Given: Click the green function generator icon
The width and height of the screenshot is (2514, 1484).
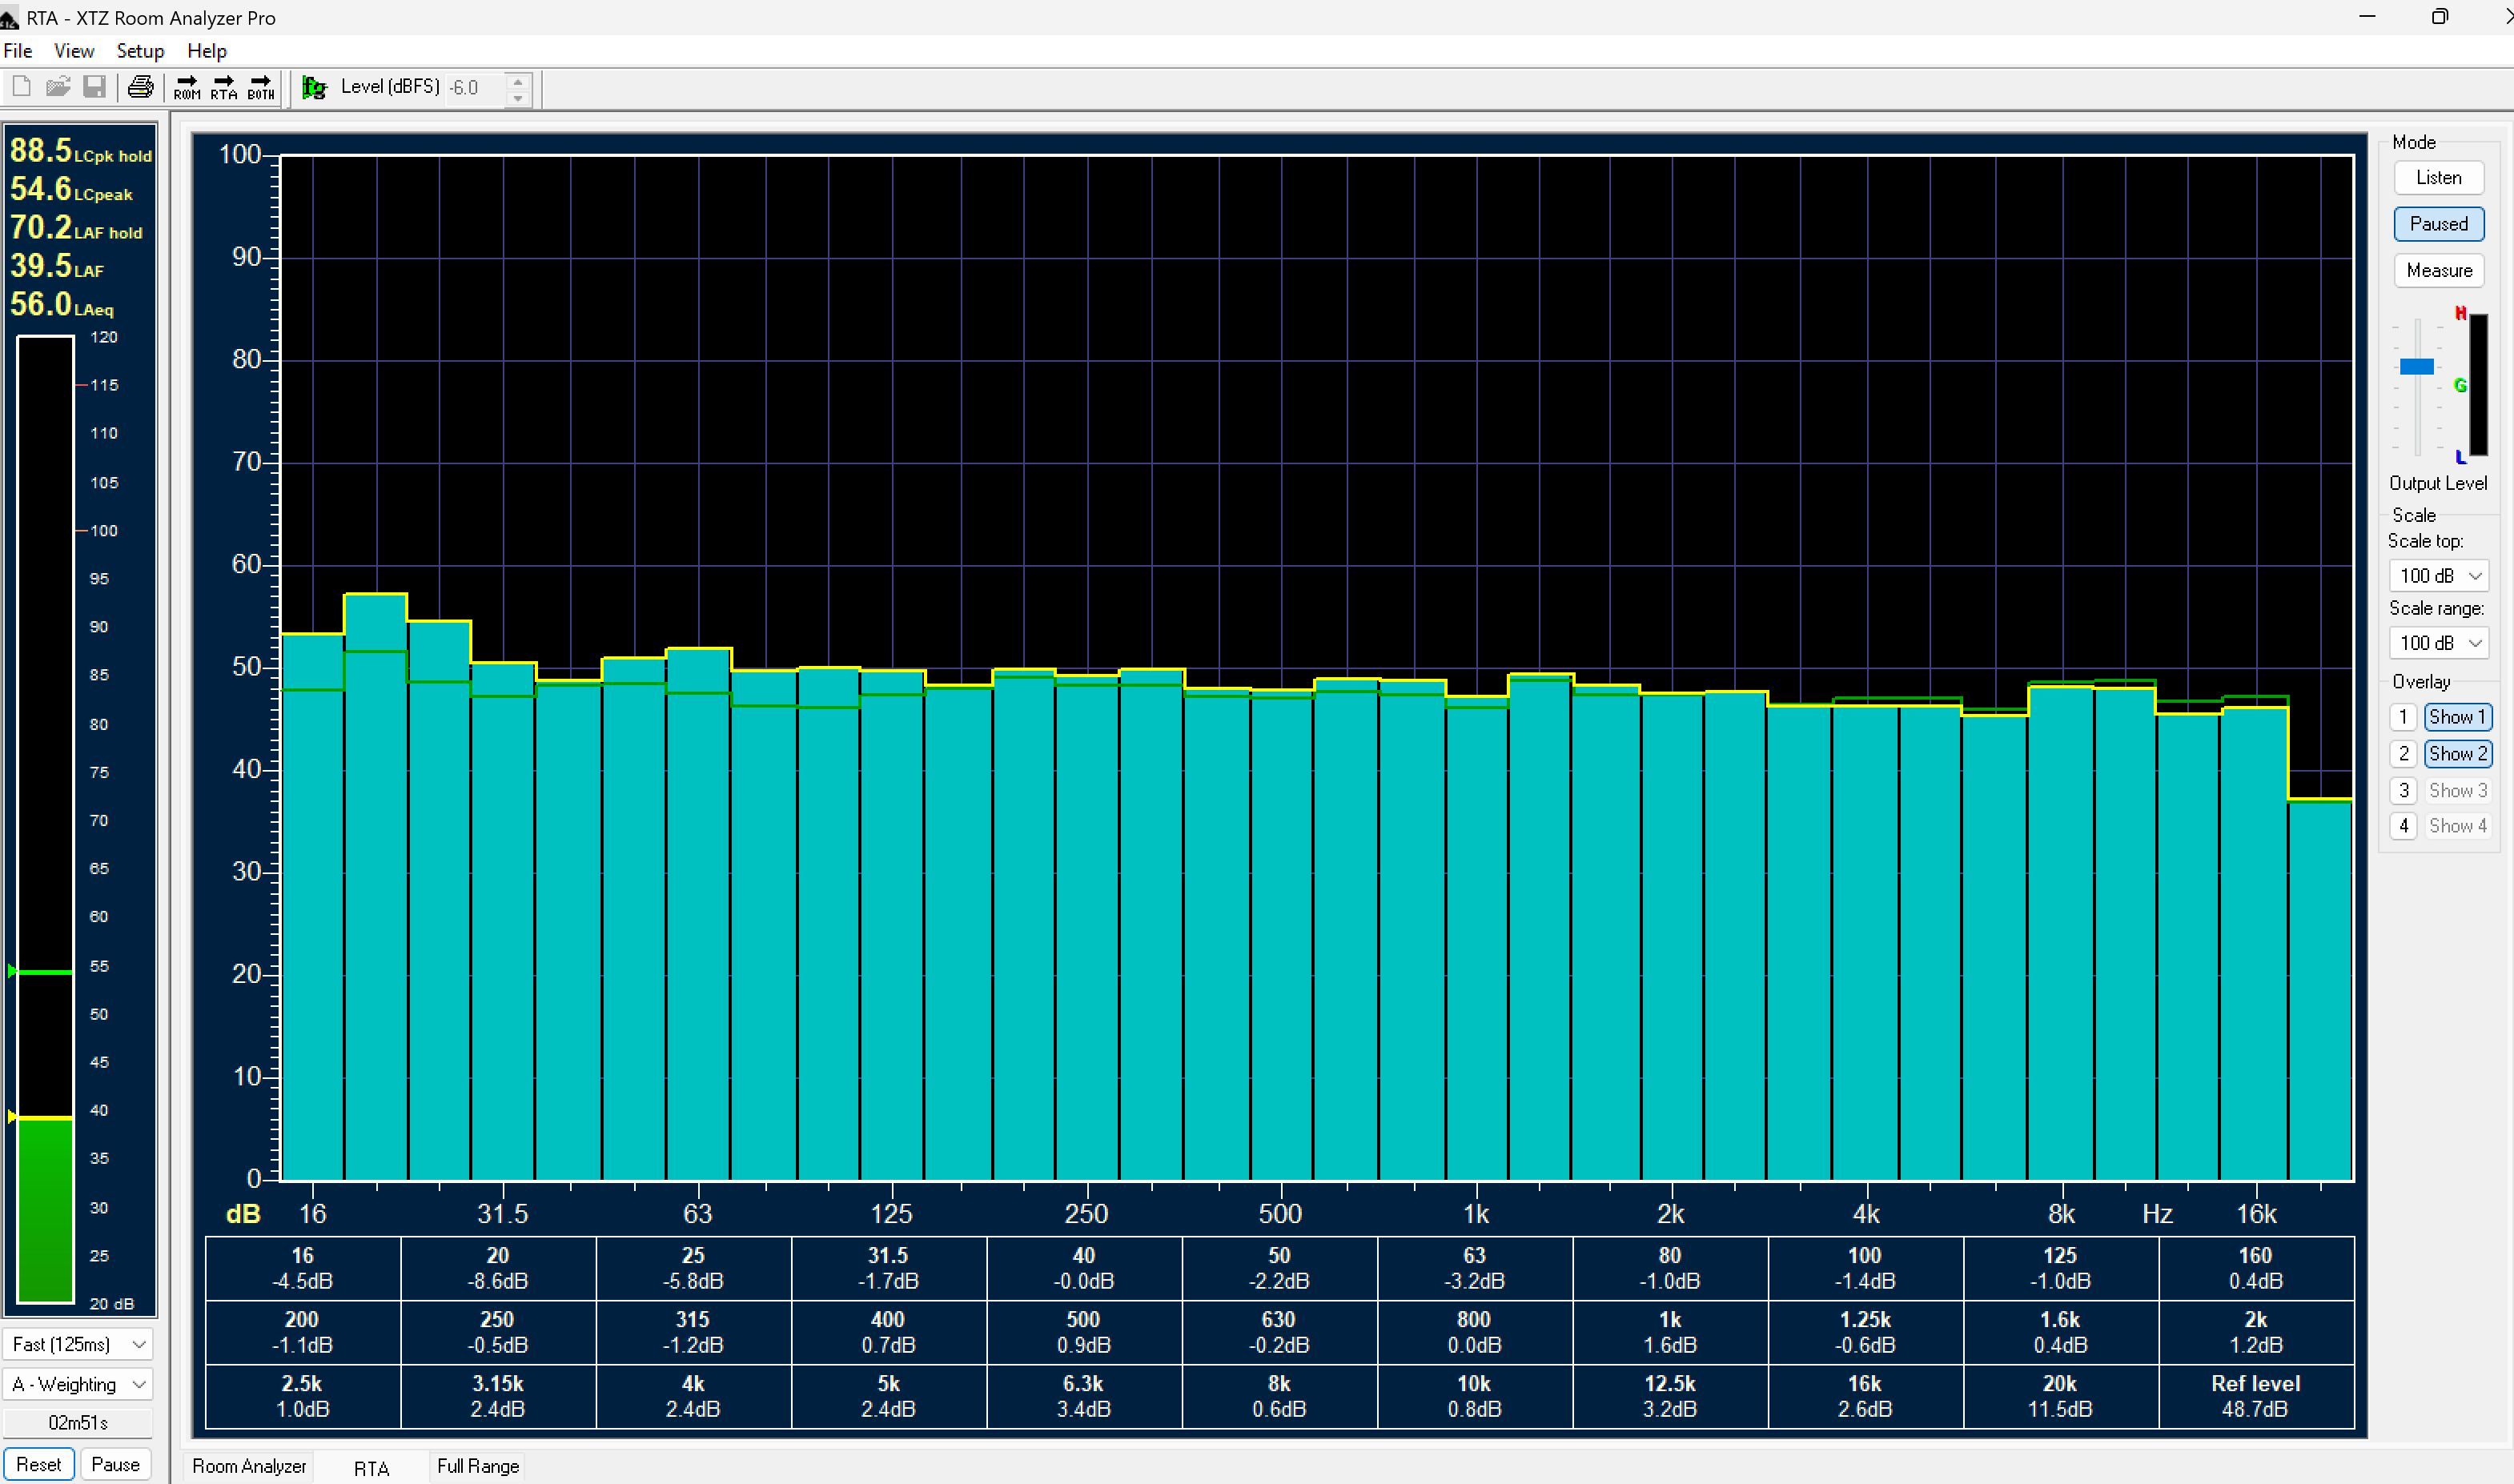Looking at the screenshot, I should click(x=314, y=88).
